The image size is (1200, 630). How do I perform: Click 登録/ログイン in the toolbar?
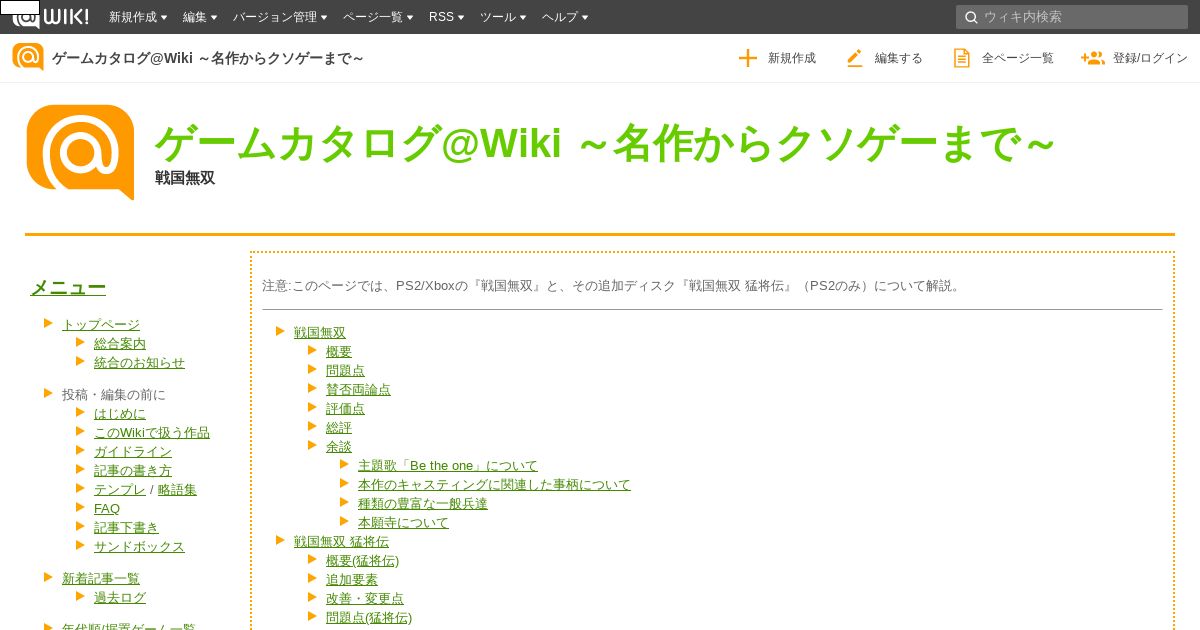click(x=1150, y=58)
